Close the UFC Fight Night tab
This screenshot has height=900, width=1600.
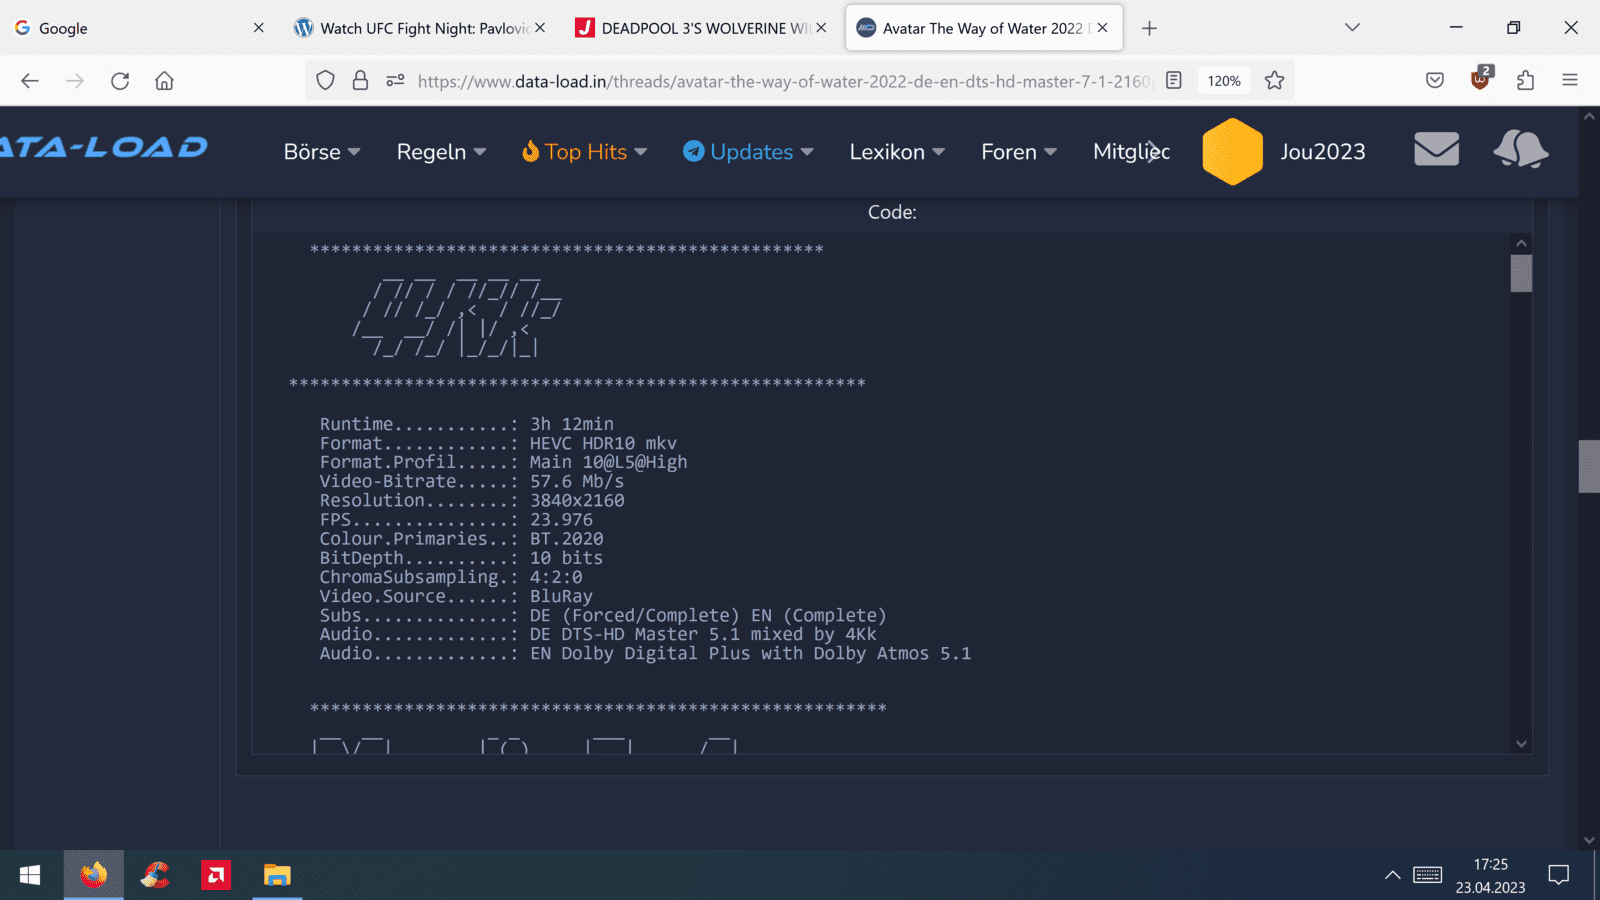(540, 28)
